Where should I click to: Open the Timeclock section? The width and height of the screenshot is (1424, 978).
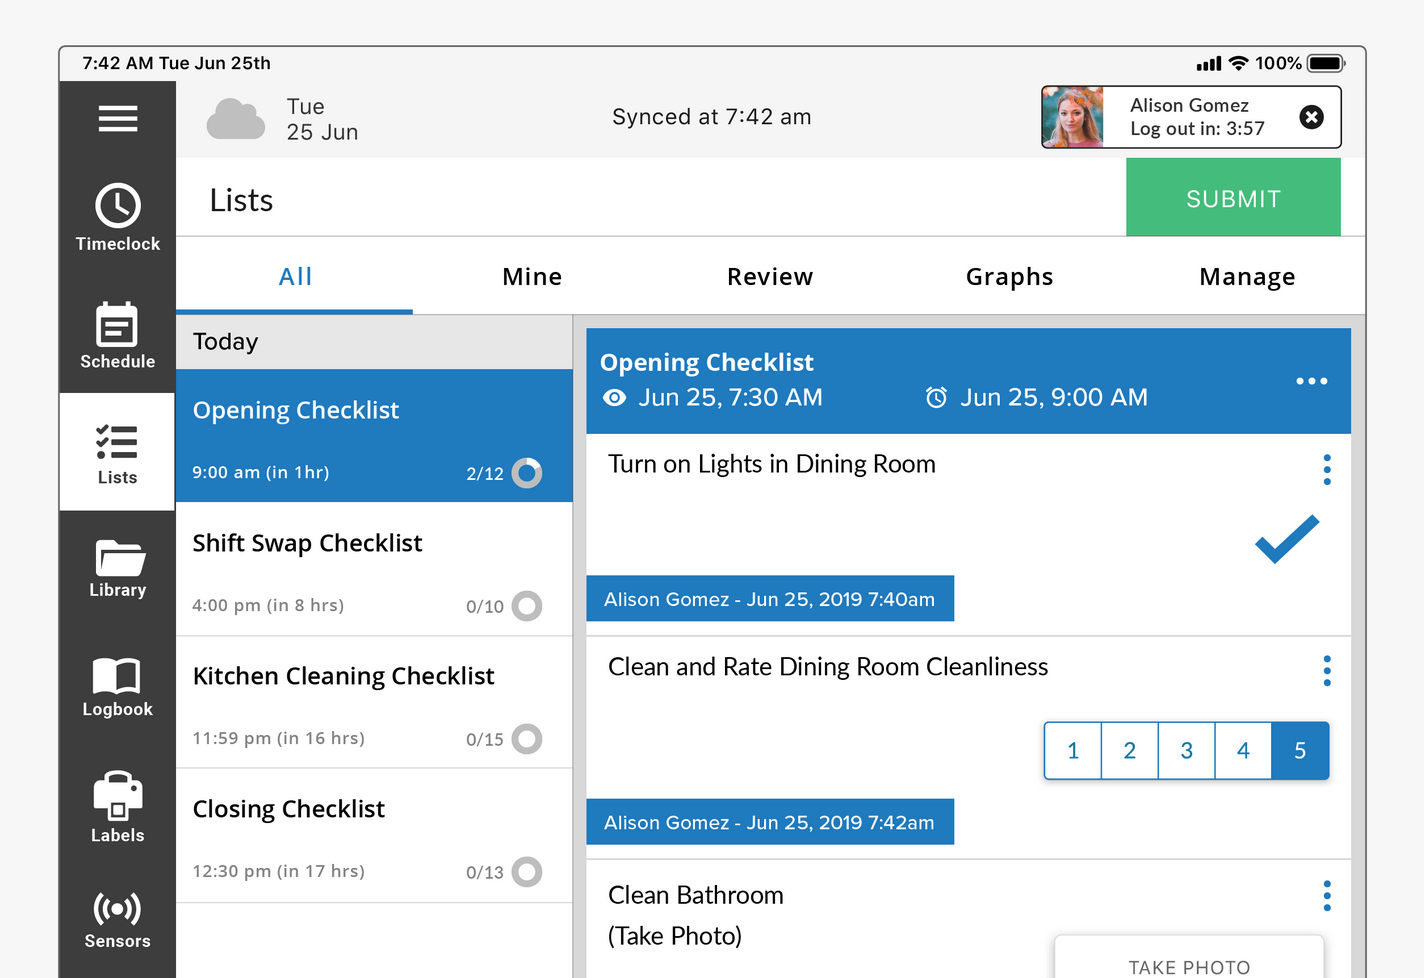click(x=118, y=216)
